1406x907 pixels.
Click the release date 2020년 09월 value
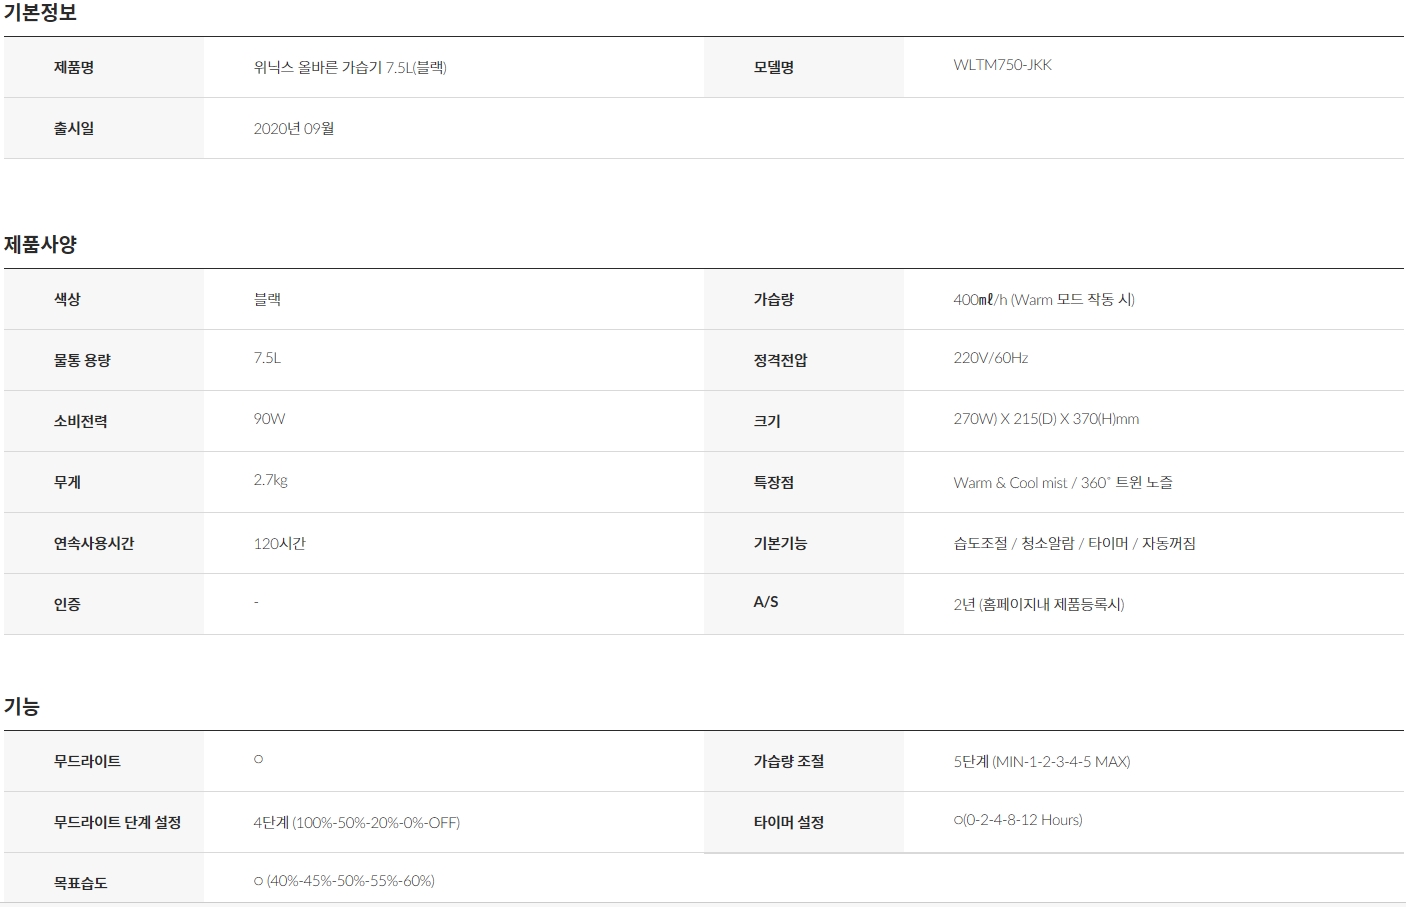(294, 128)
